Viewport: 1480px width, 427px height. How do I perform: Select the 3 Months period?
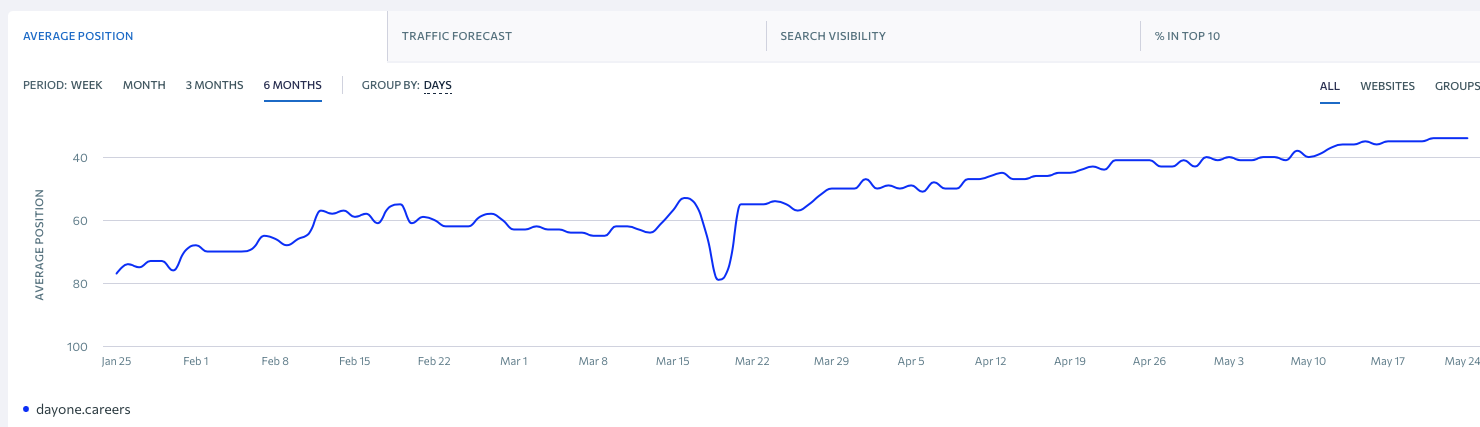(x=214, y=85)
